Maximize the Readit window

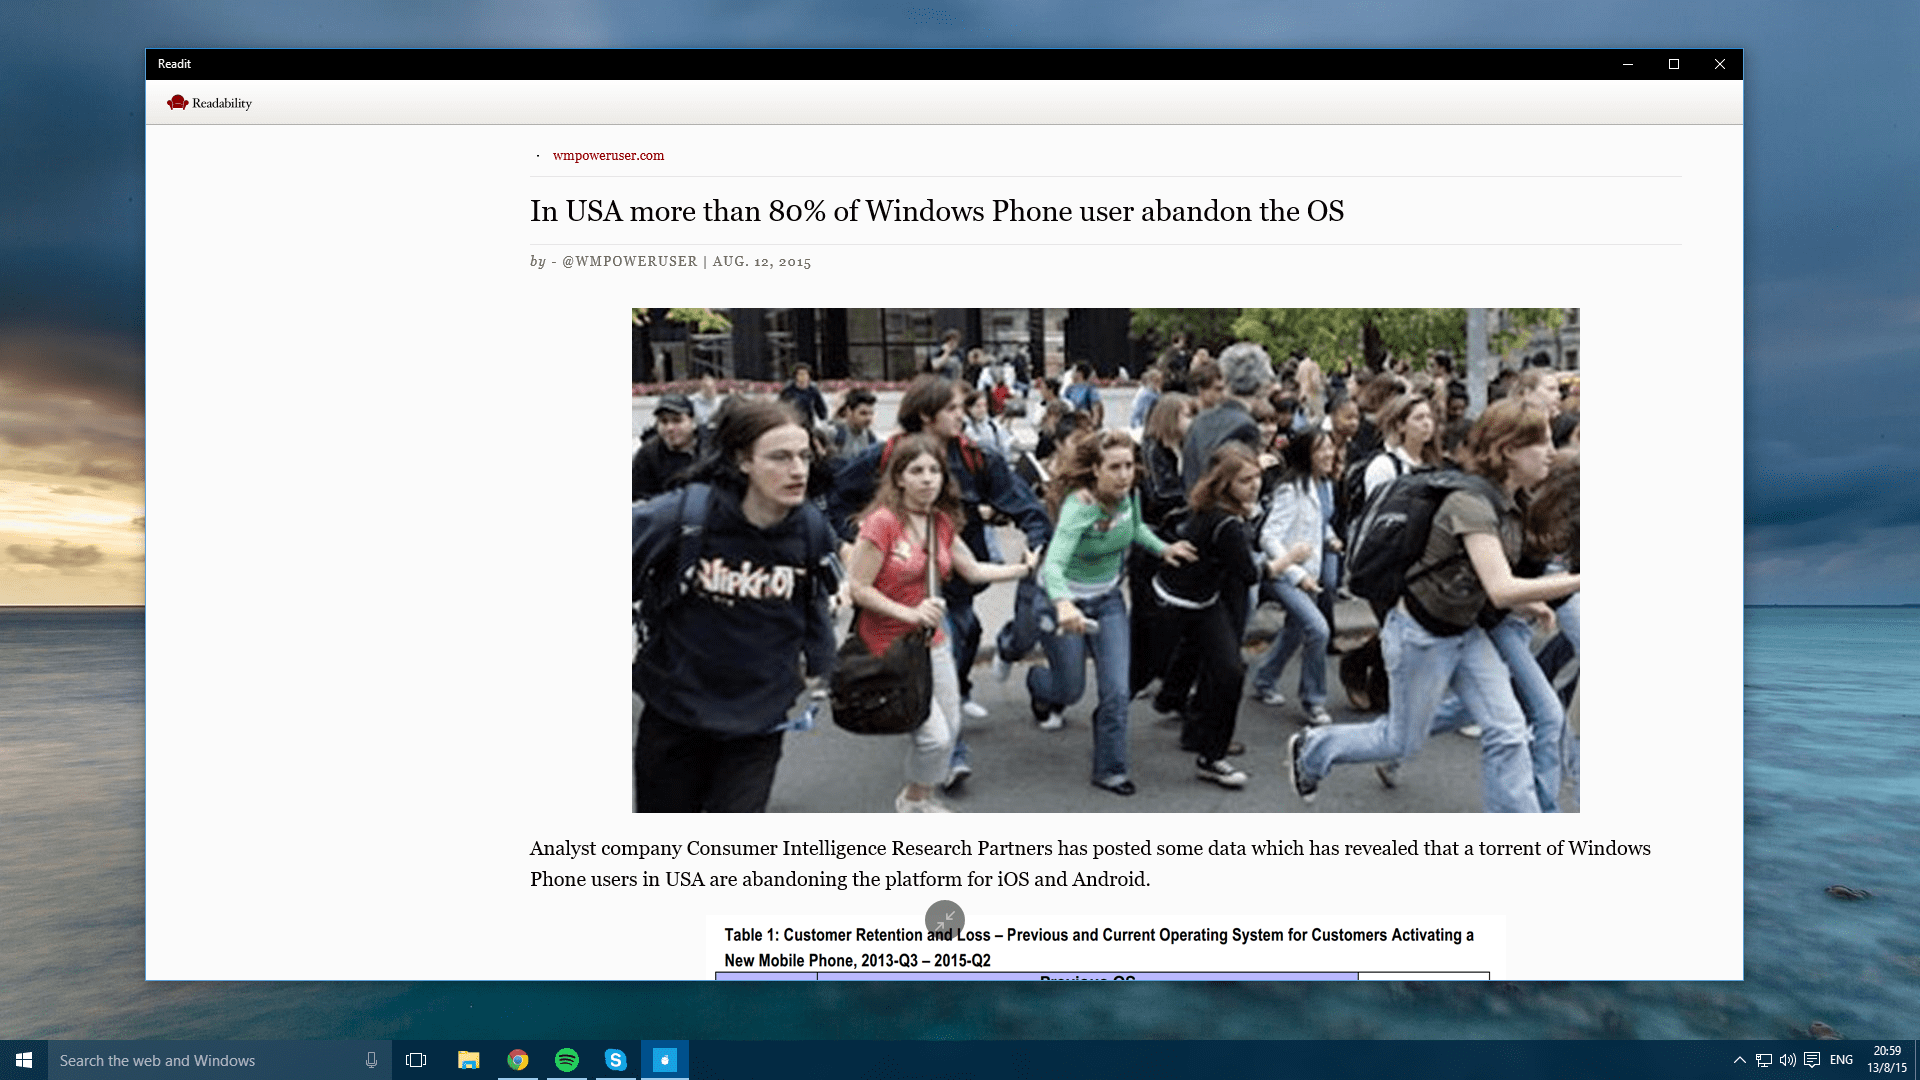pyautogui.click(x=1674, y=64)
